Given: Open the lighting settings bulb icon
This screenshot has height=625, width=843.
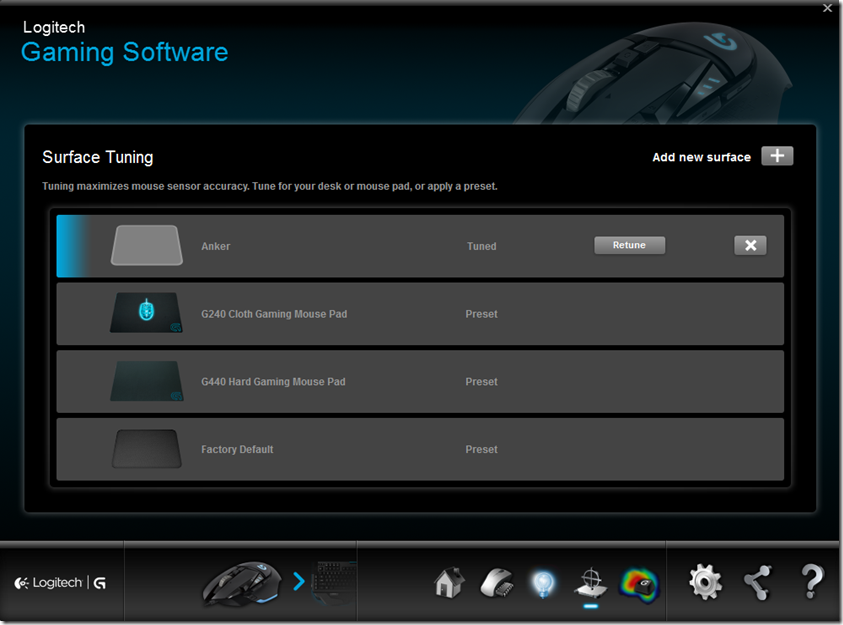Looking at the screenshot, I should click(543, 584).
